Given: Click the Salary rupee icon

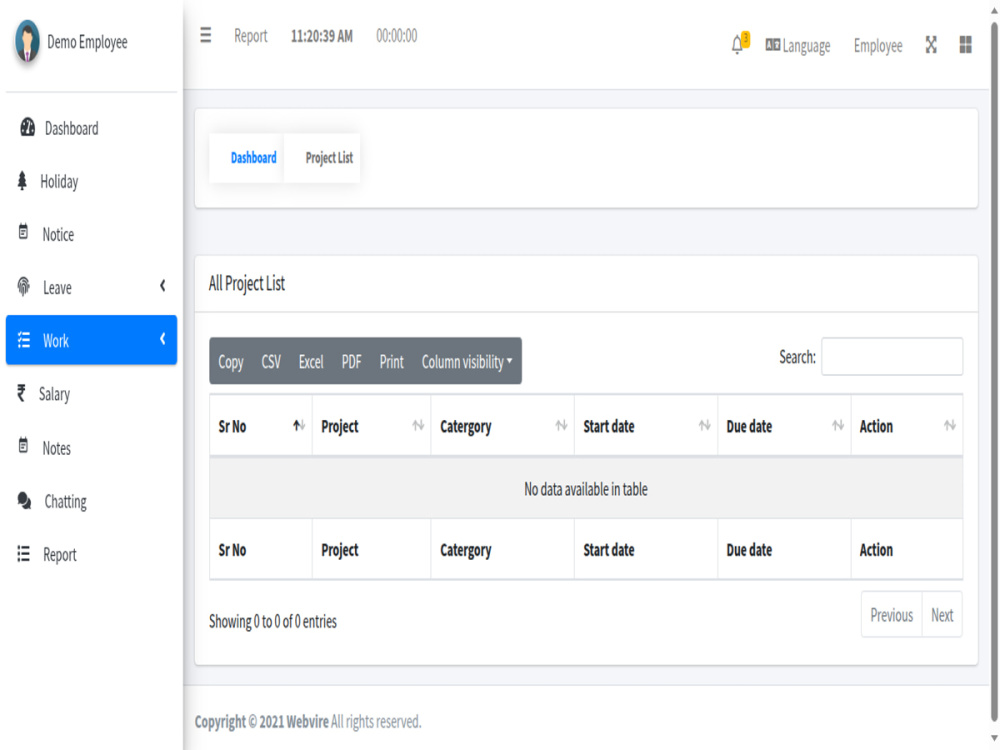Looking at the screenshot, I should coord(22,393).
